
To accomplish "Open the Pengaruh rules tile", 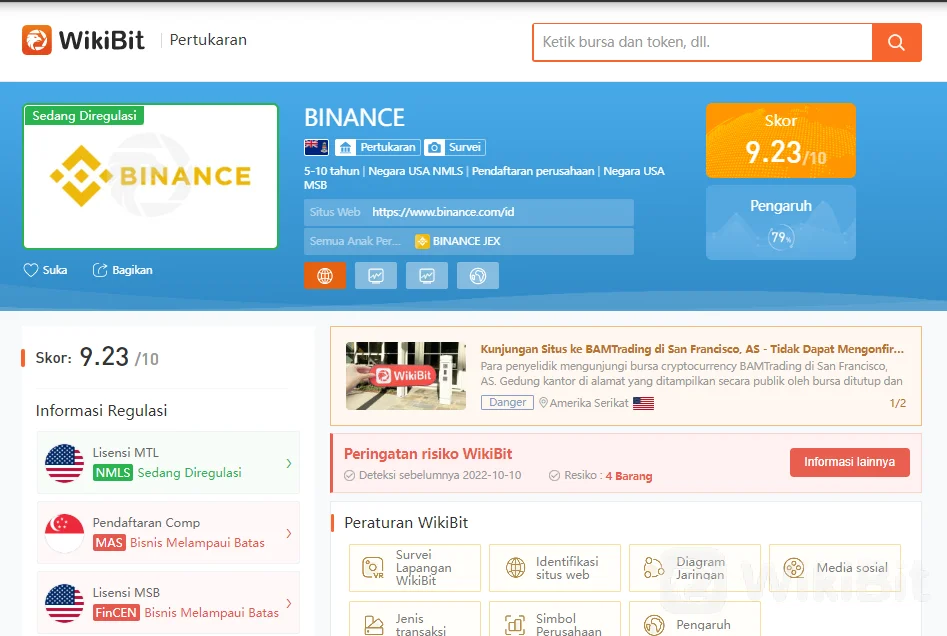I will (695, 619).
